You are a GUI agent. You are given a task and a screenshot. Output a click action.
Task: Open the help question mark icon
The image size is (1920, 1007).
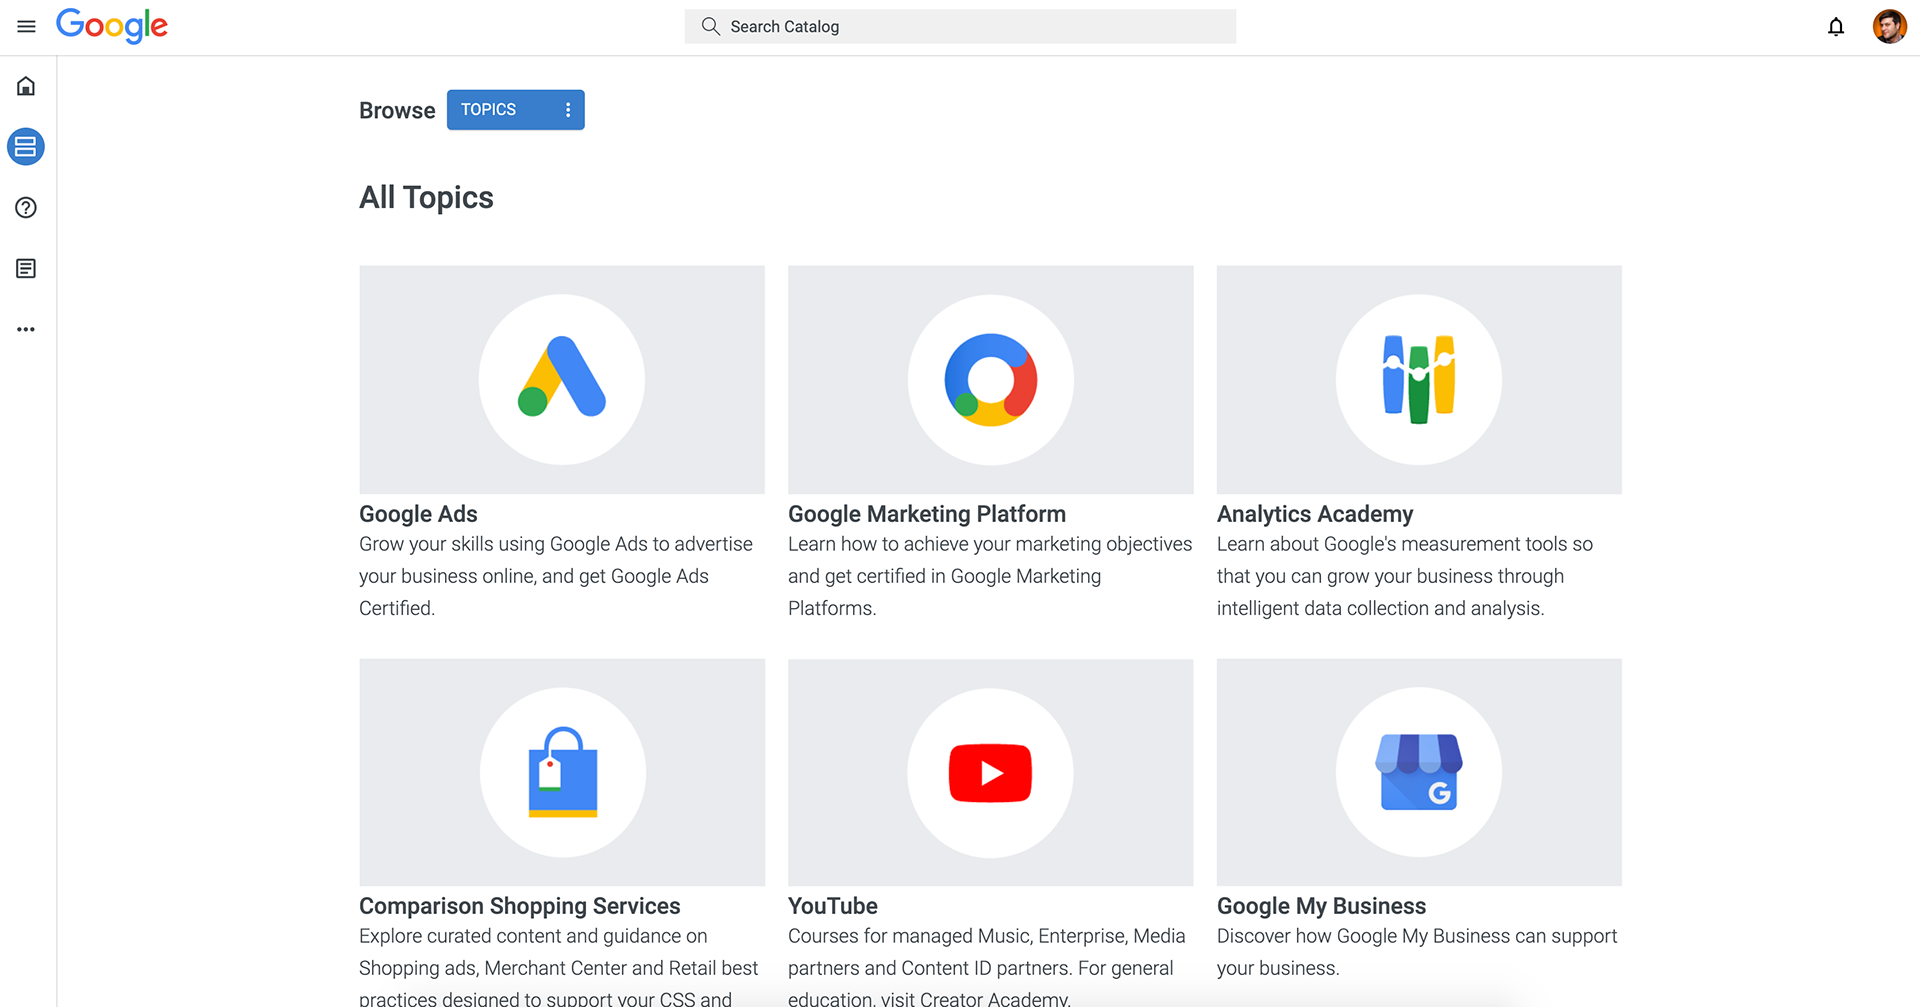point(26,208)
